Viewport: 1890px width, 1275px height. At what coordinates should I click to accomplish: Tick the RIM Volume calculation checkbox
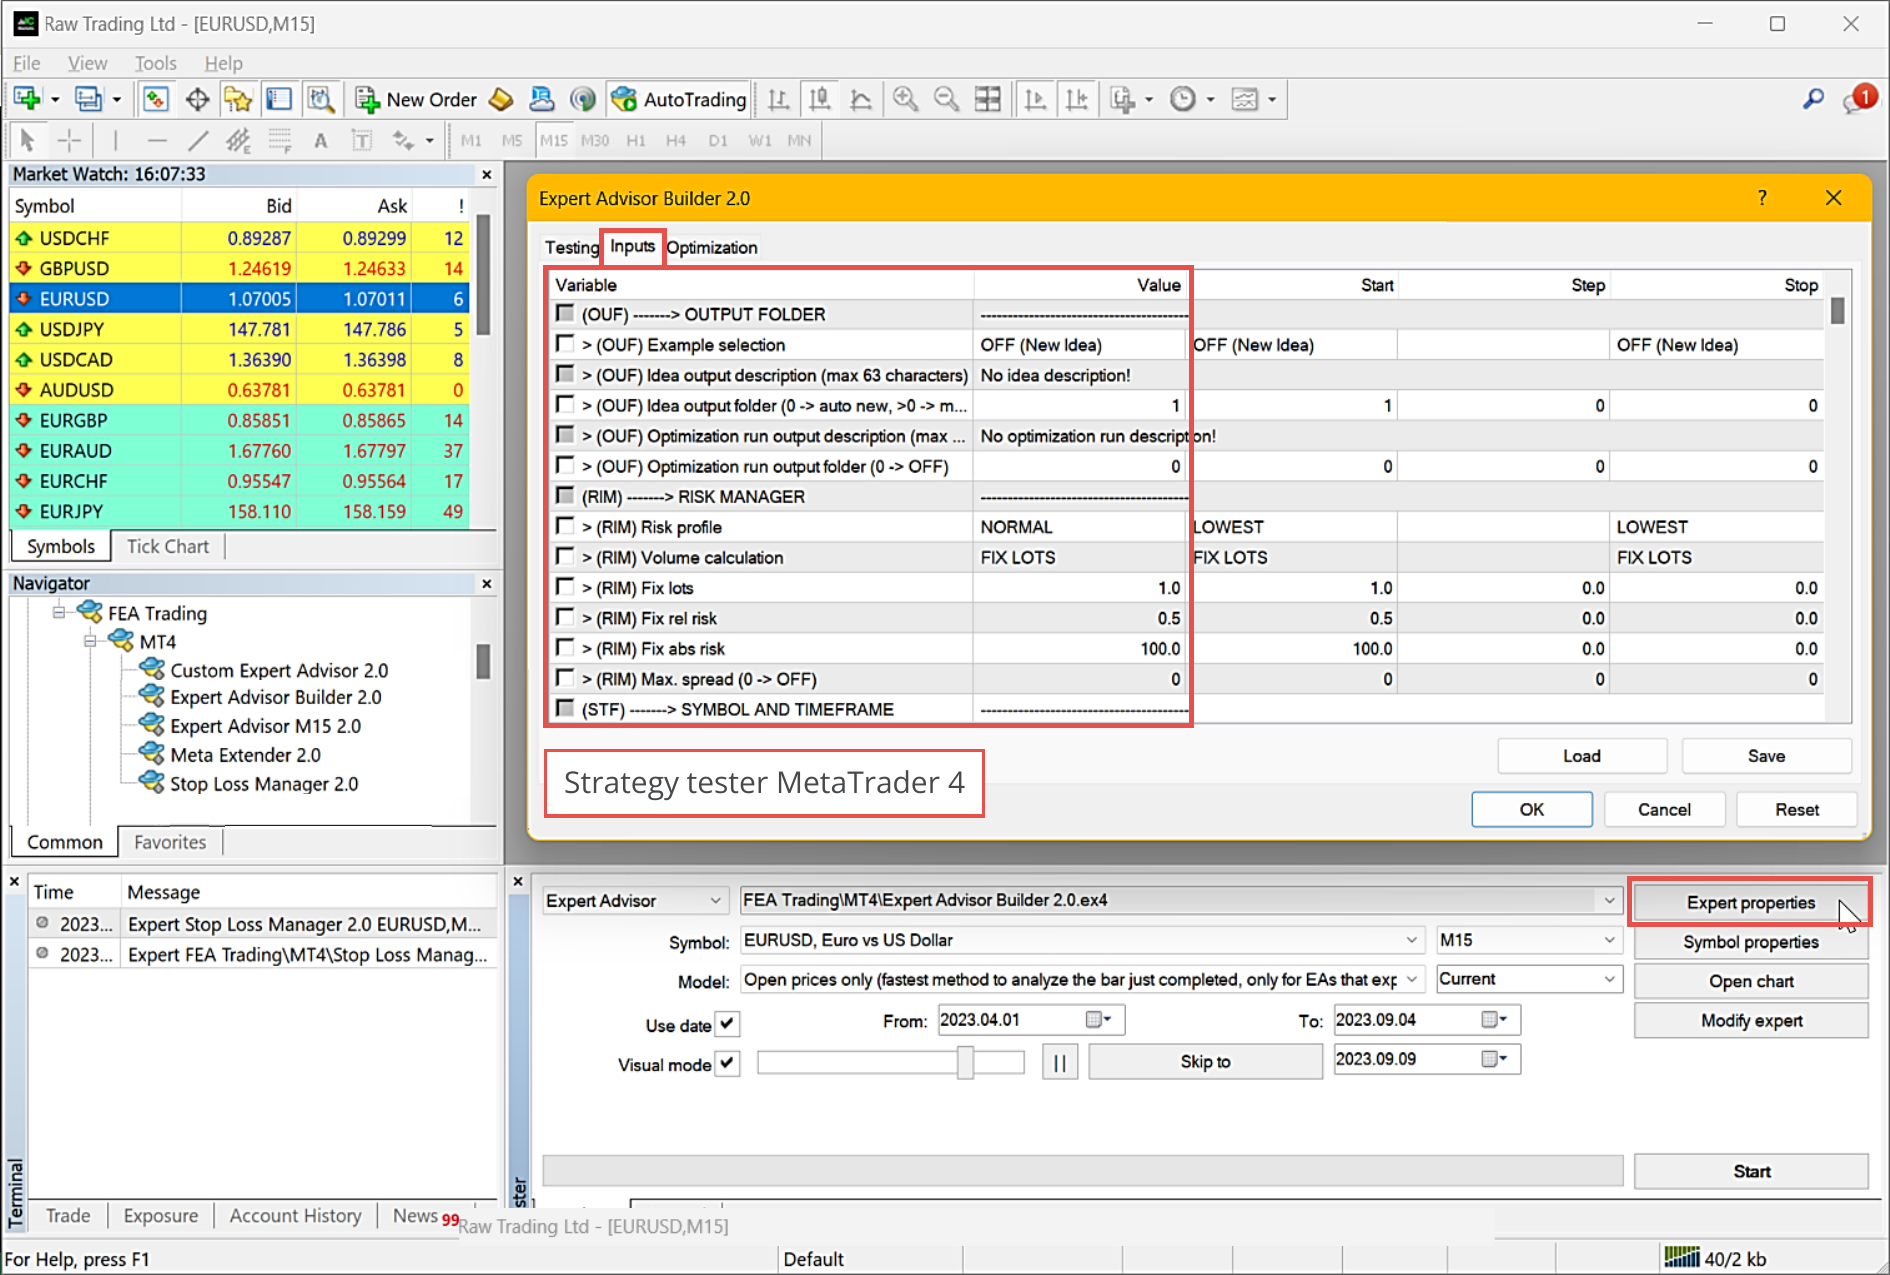tap(565, 556)
